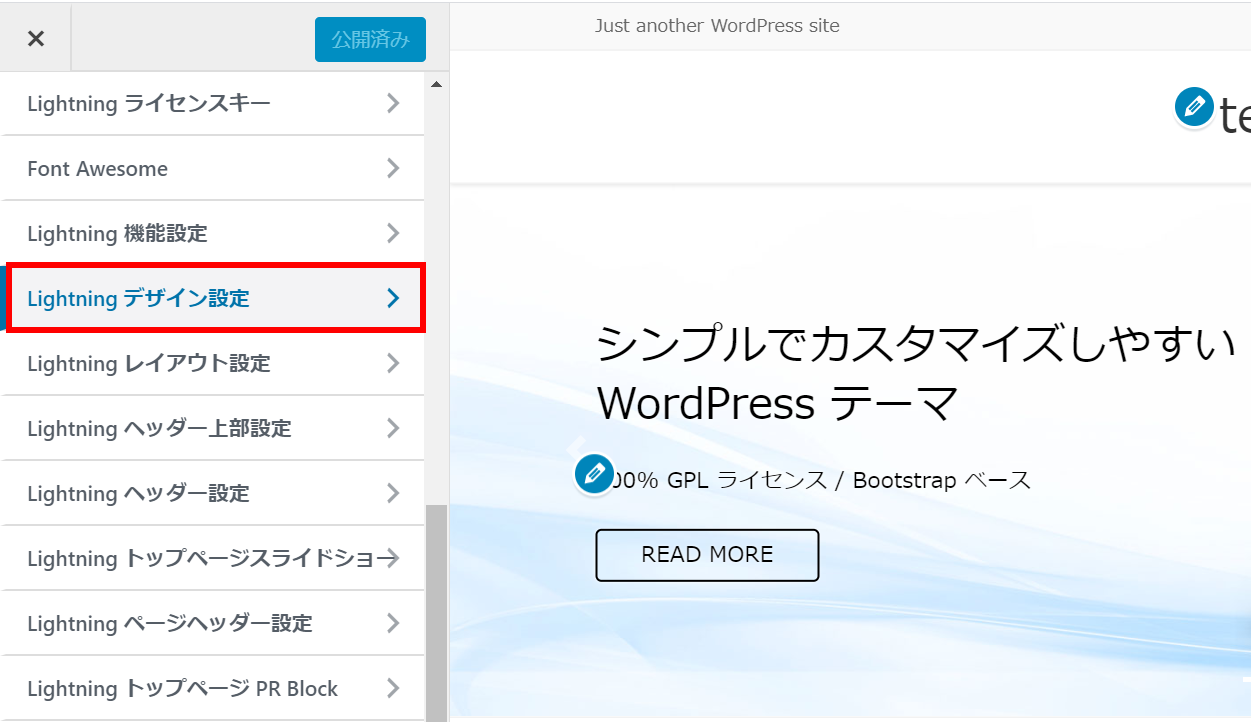Click the chevron beside Lightning 機能設定

393,233
